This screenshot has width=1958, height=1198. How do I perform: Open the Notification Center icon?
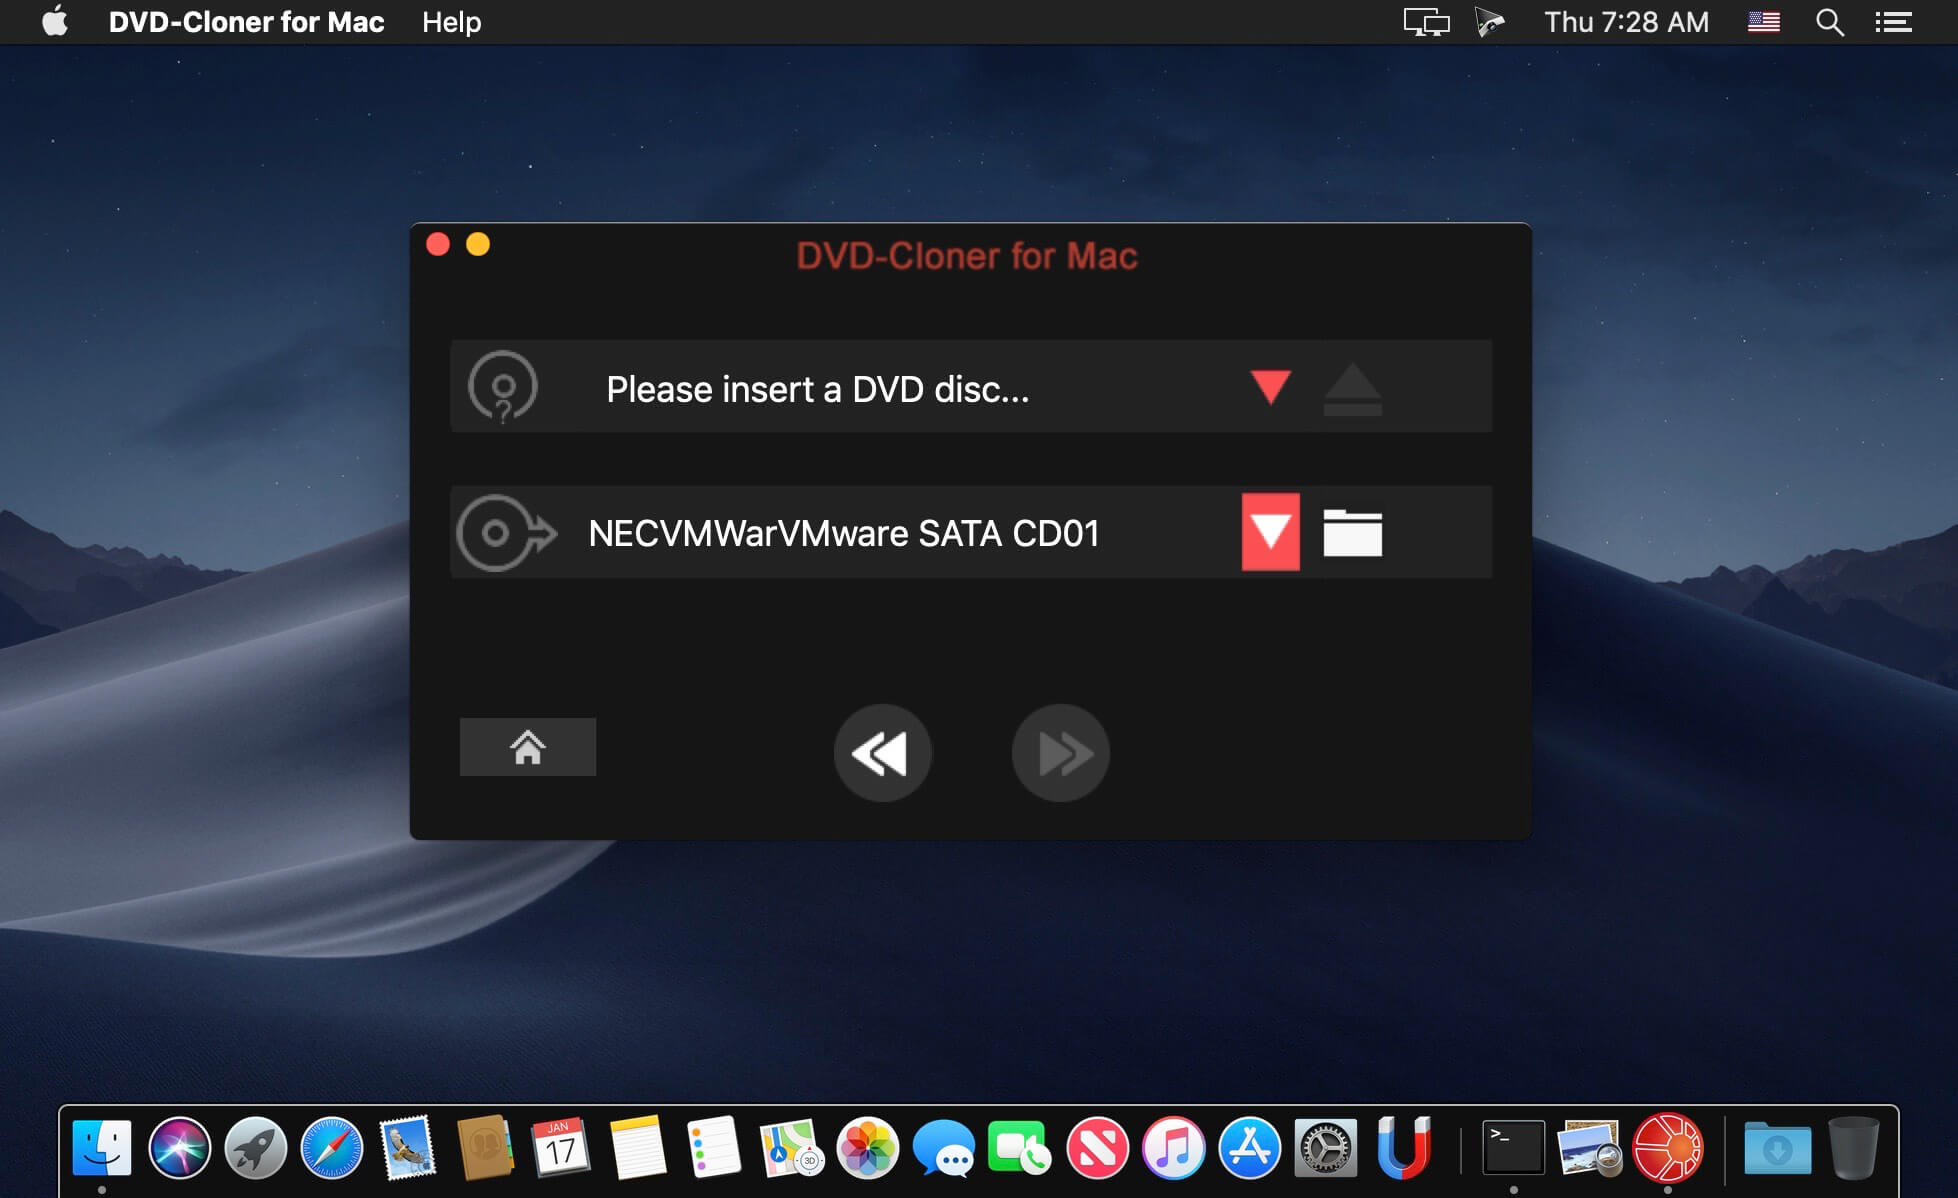pyautogui.click(x=1893, y=22)
